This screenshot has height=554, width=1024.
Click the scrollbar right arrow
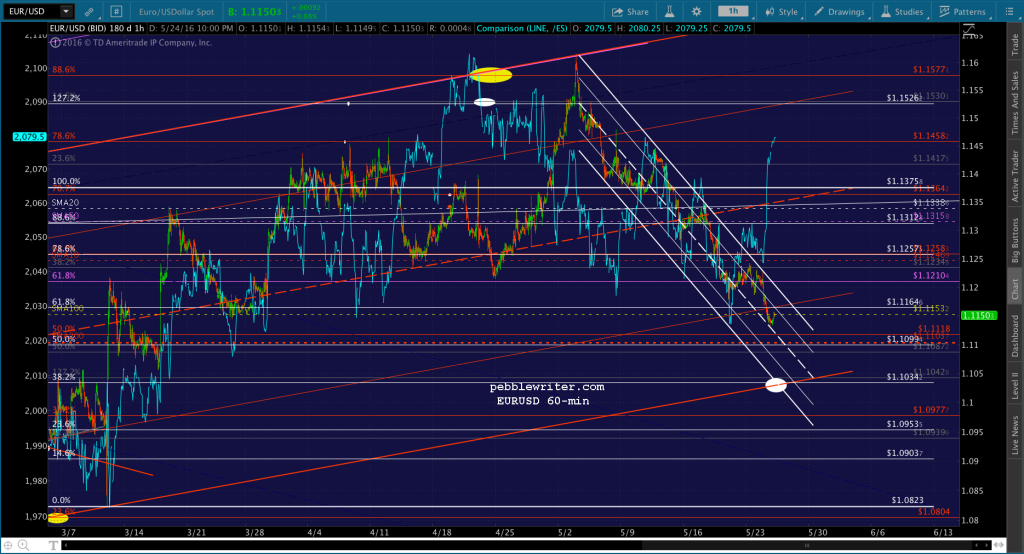tap(986, 545)
